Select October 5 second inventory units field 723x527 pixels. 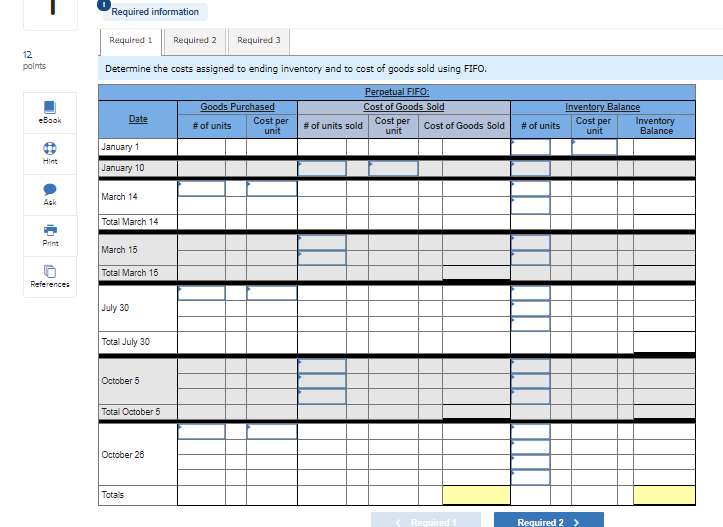click(530, 381)
